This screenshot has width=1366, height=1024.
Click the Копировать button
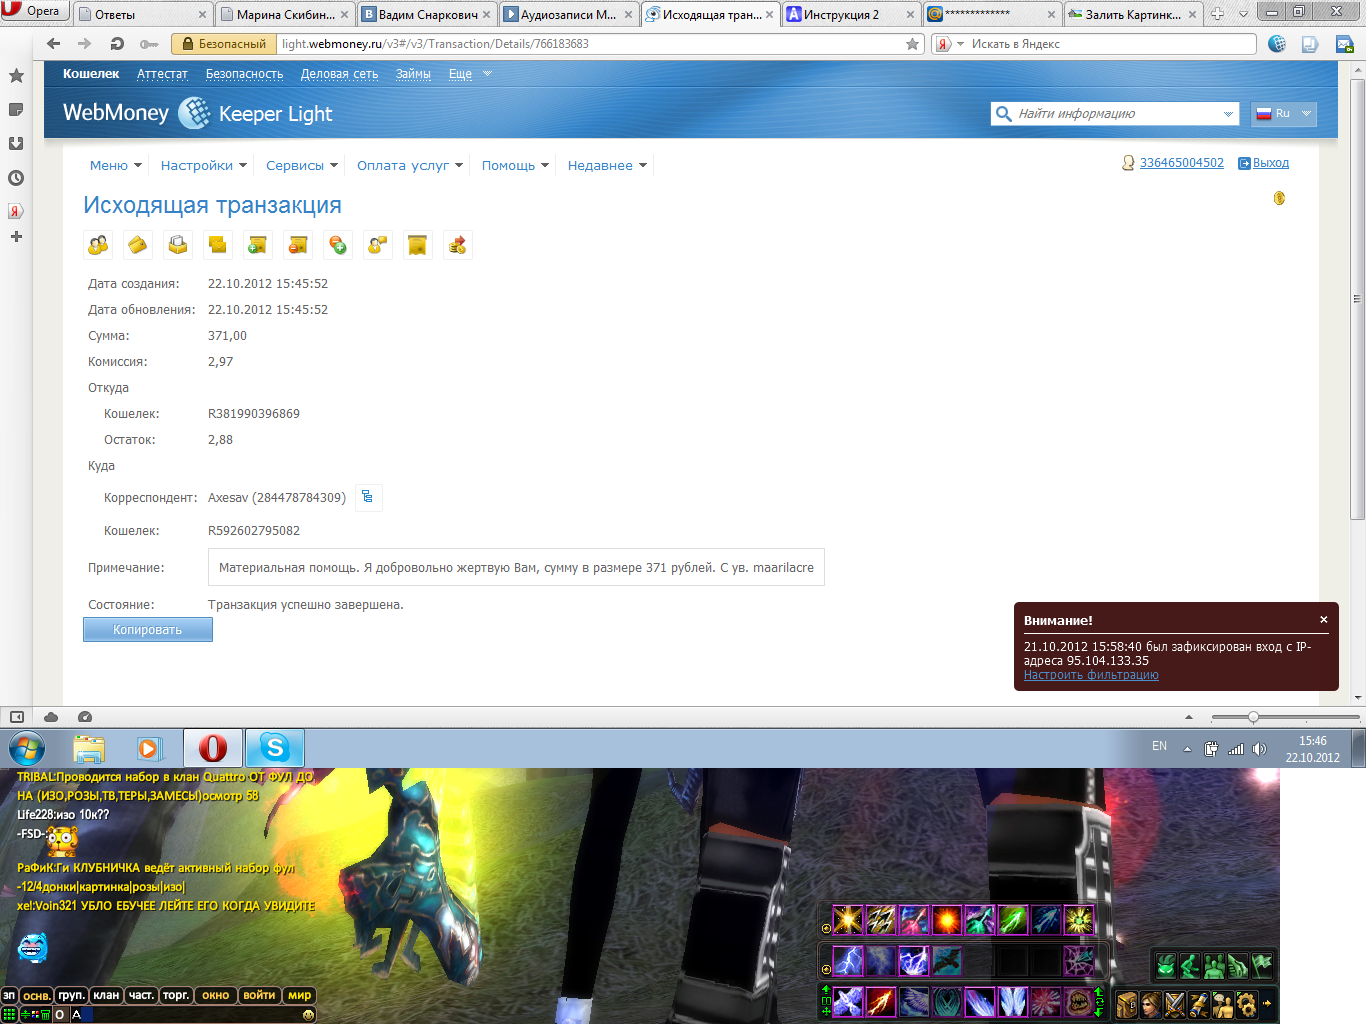click(x=148, y=629)
